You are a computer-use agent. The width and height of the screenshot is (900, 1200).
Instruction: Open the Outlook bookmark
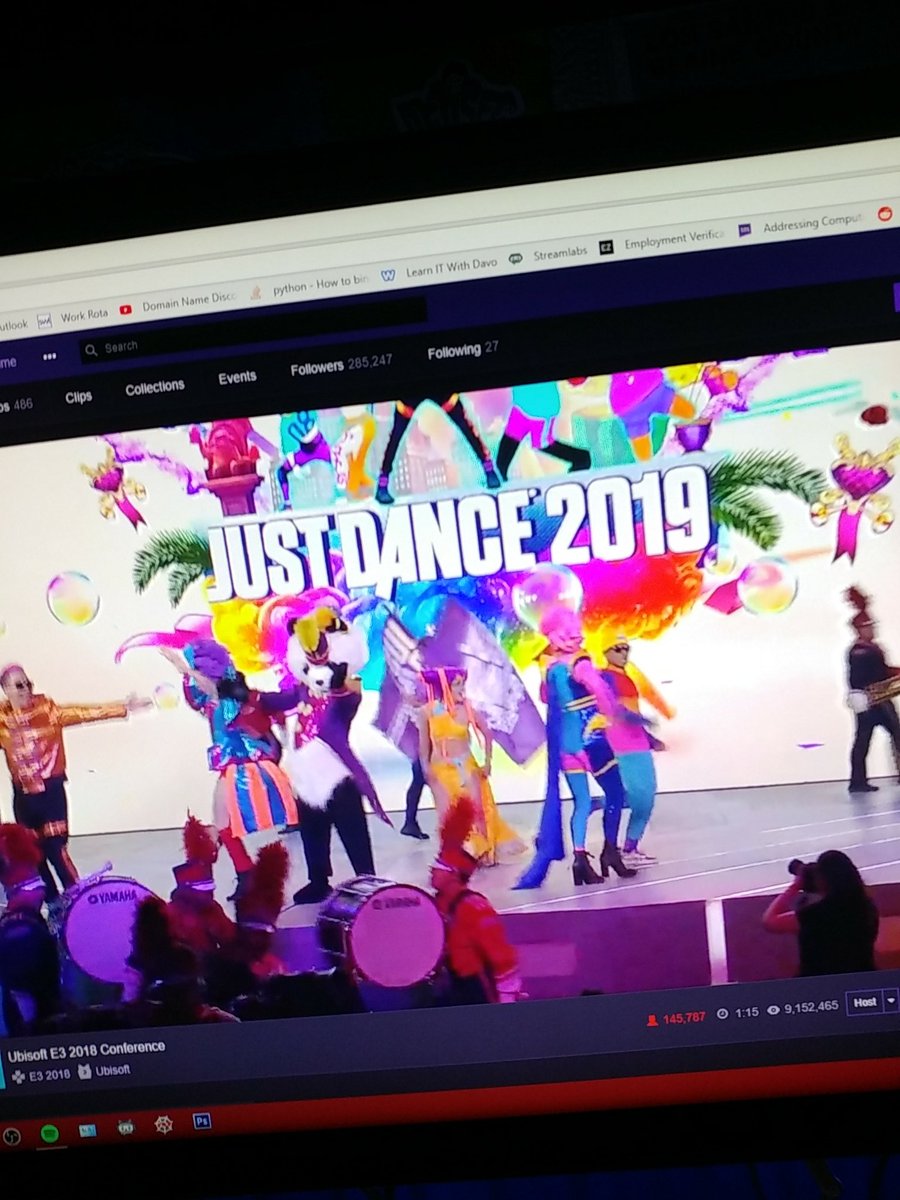coord(14,324)
